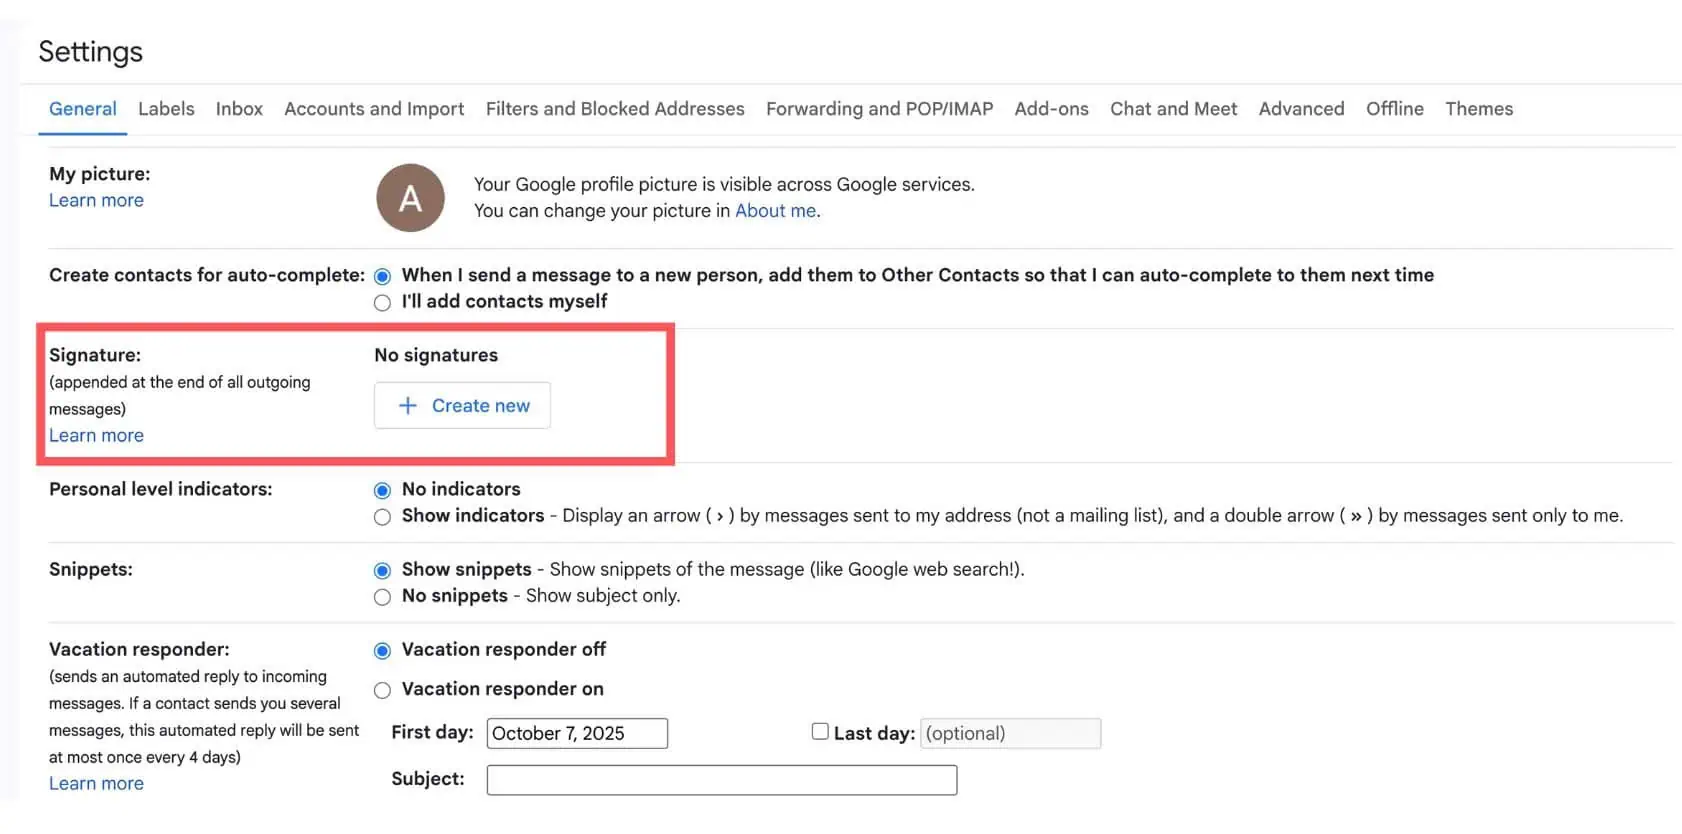Viewport: 1682px width, 834px height.
Task: Open the Labels settings tab
Action: click(166, 109)
